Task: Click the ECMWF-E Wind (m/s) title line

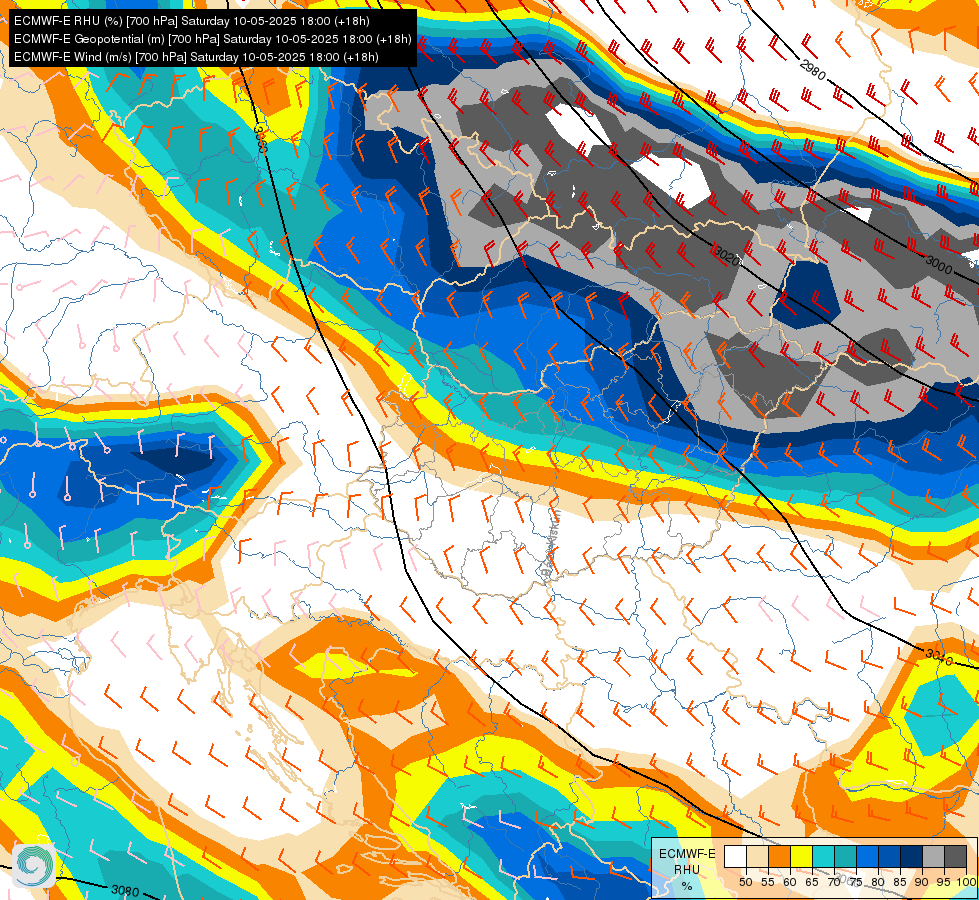Action: pyautogui.click(x=196, y=57)
